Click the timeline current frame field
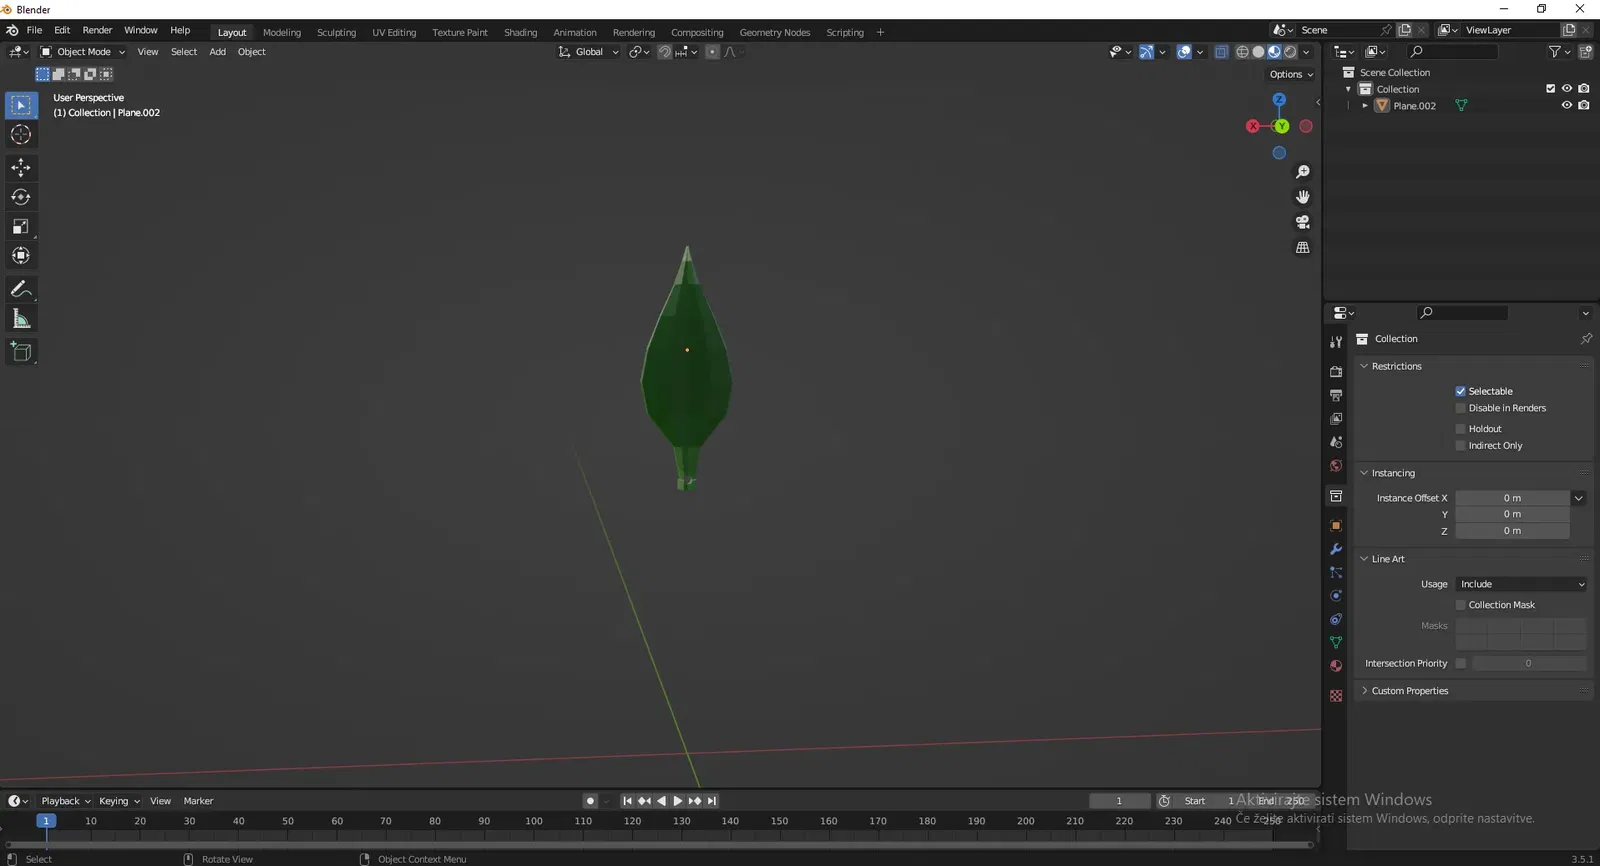 [x=1119, y=801]
